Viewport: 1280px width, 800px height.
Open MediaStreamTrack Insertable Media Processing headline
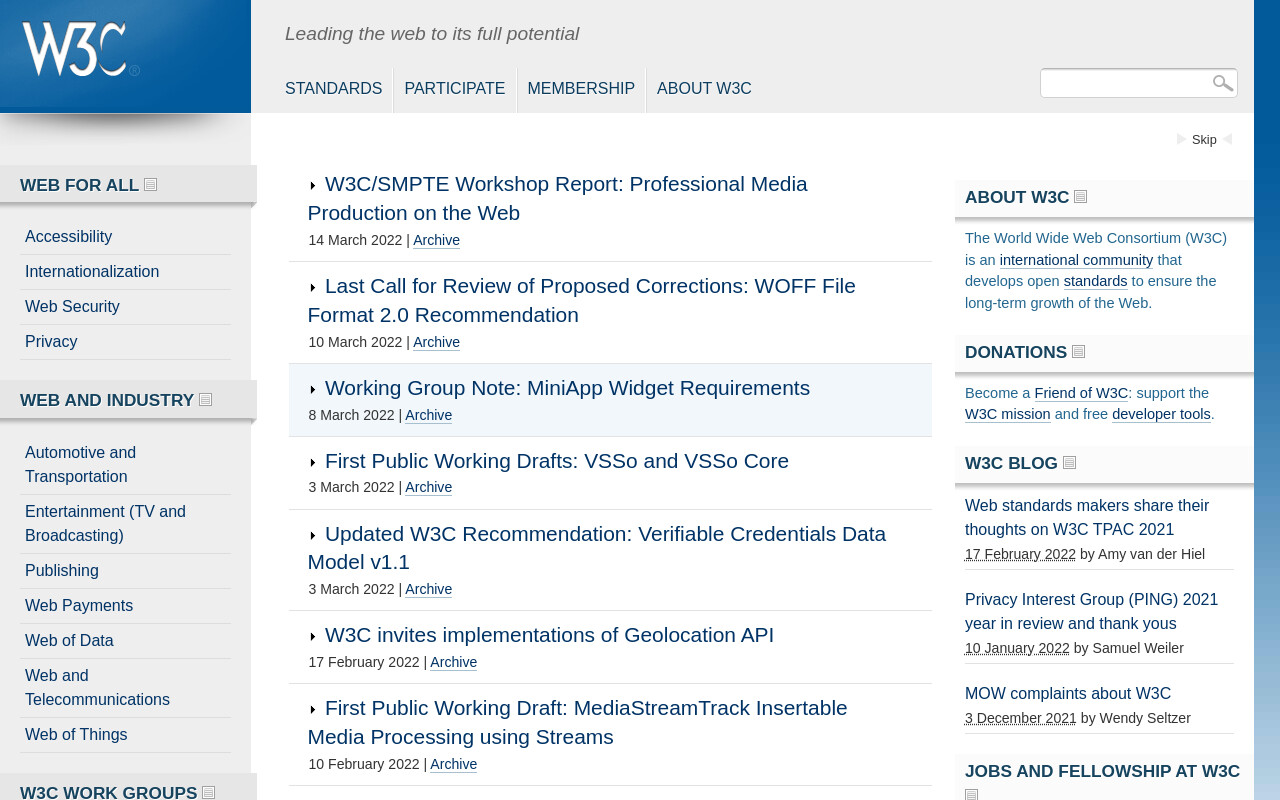[578, 722]
